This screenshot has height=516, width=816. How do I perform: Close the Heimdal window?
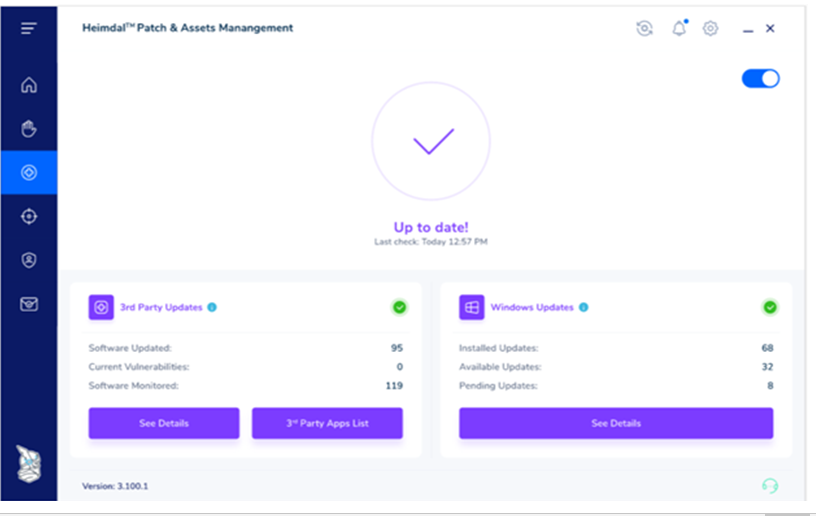point(770,28)
